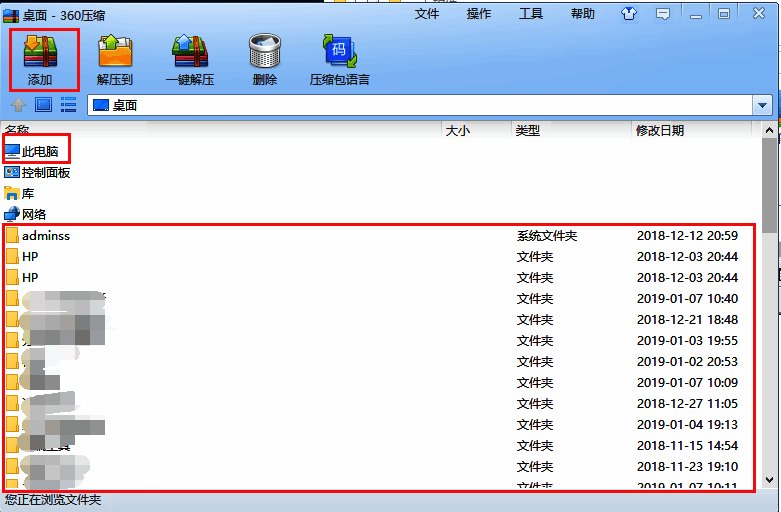Select folder dated 2018-11-23 19:10

click(381, 467)
